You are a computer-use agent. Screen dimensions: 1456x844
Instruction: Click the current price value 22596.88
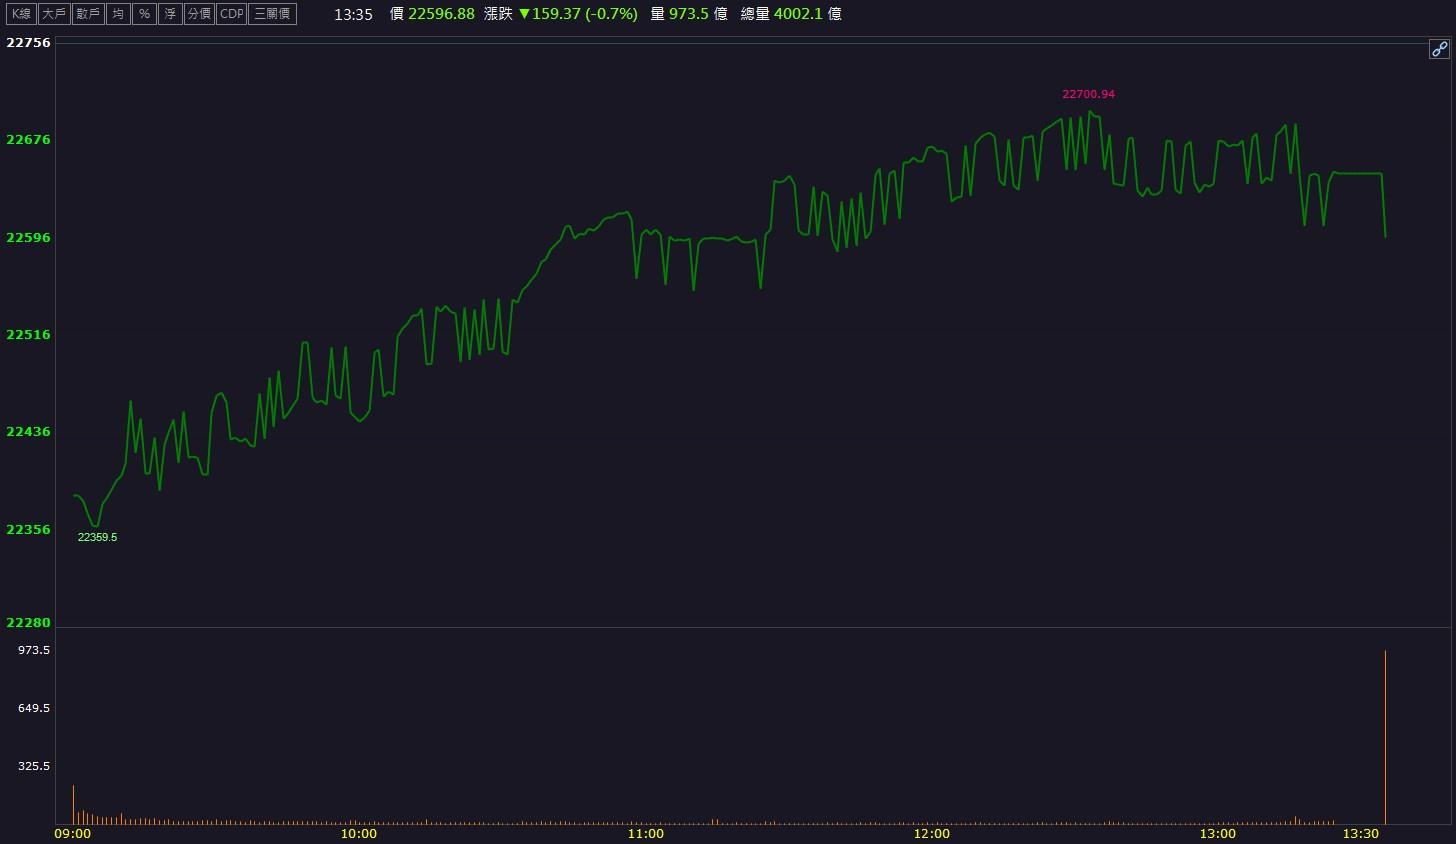pos(441,14)
